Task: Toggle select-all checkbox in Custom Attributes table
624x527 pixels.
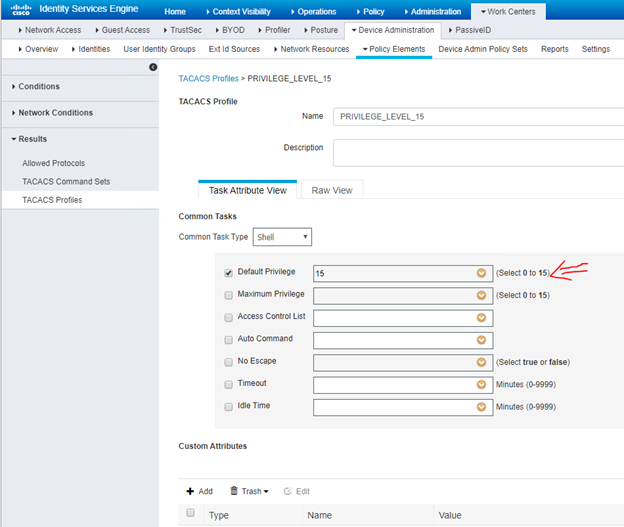Action: 191,513
